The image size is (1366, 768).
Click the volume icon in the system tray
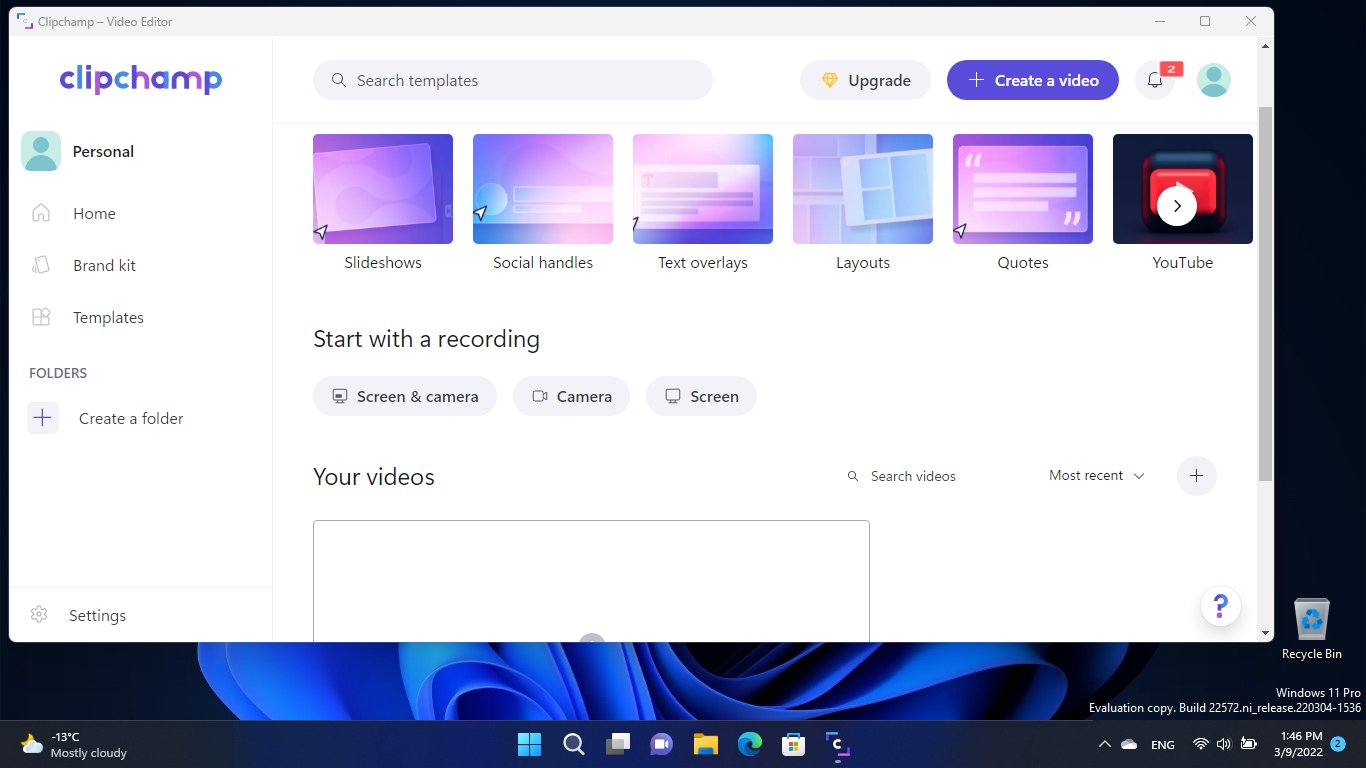pyautogui.click(x=1223, y=745)
